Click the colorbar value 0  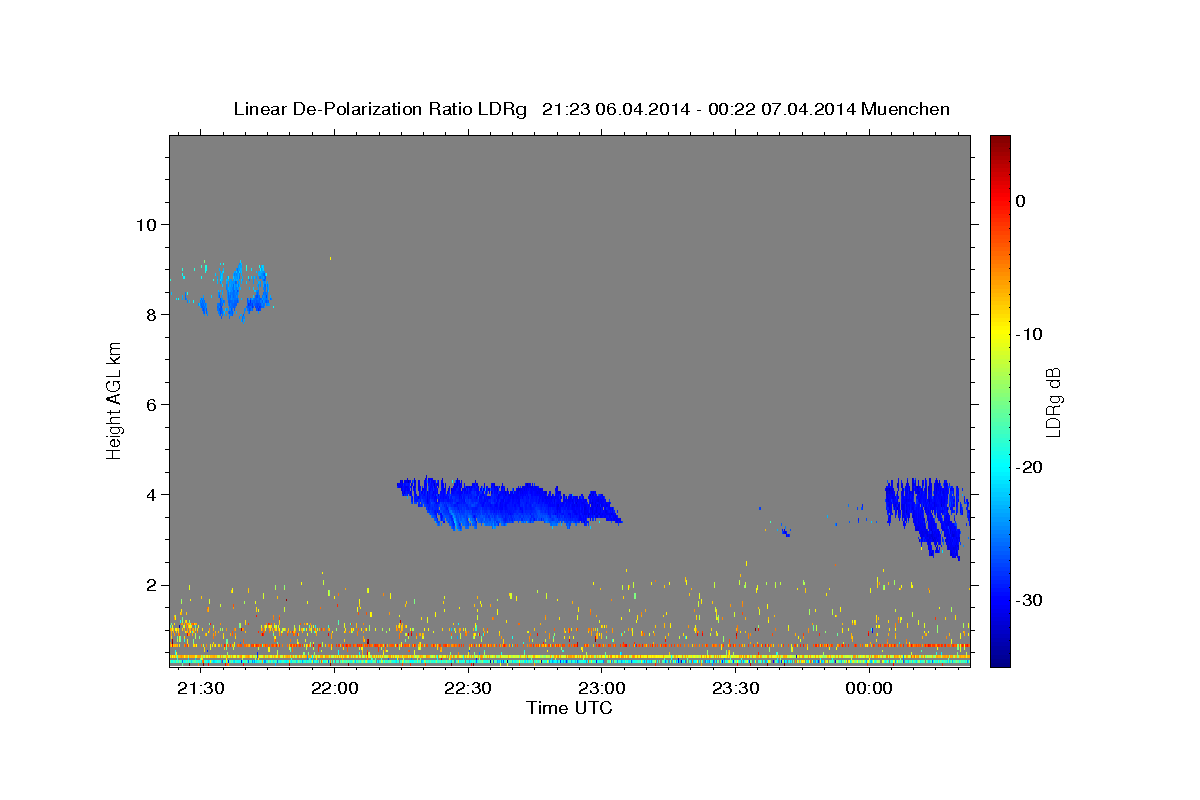pyautogui.click(x=1021, y=201)
